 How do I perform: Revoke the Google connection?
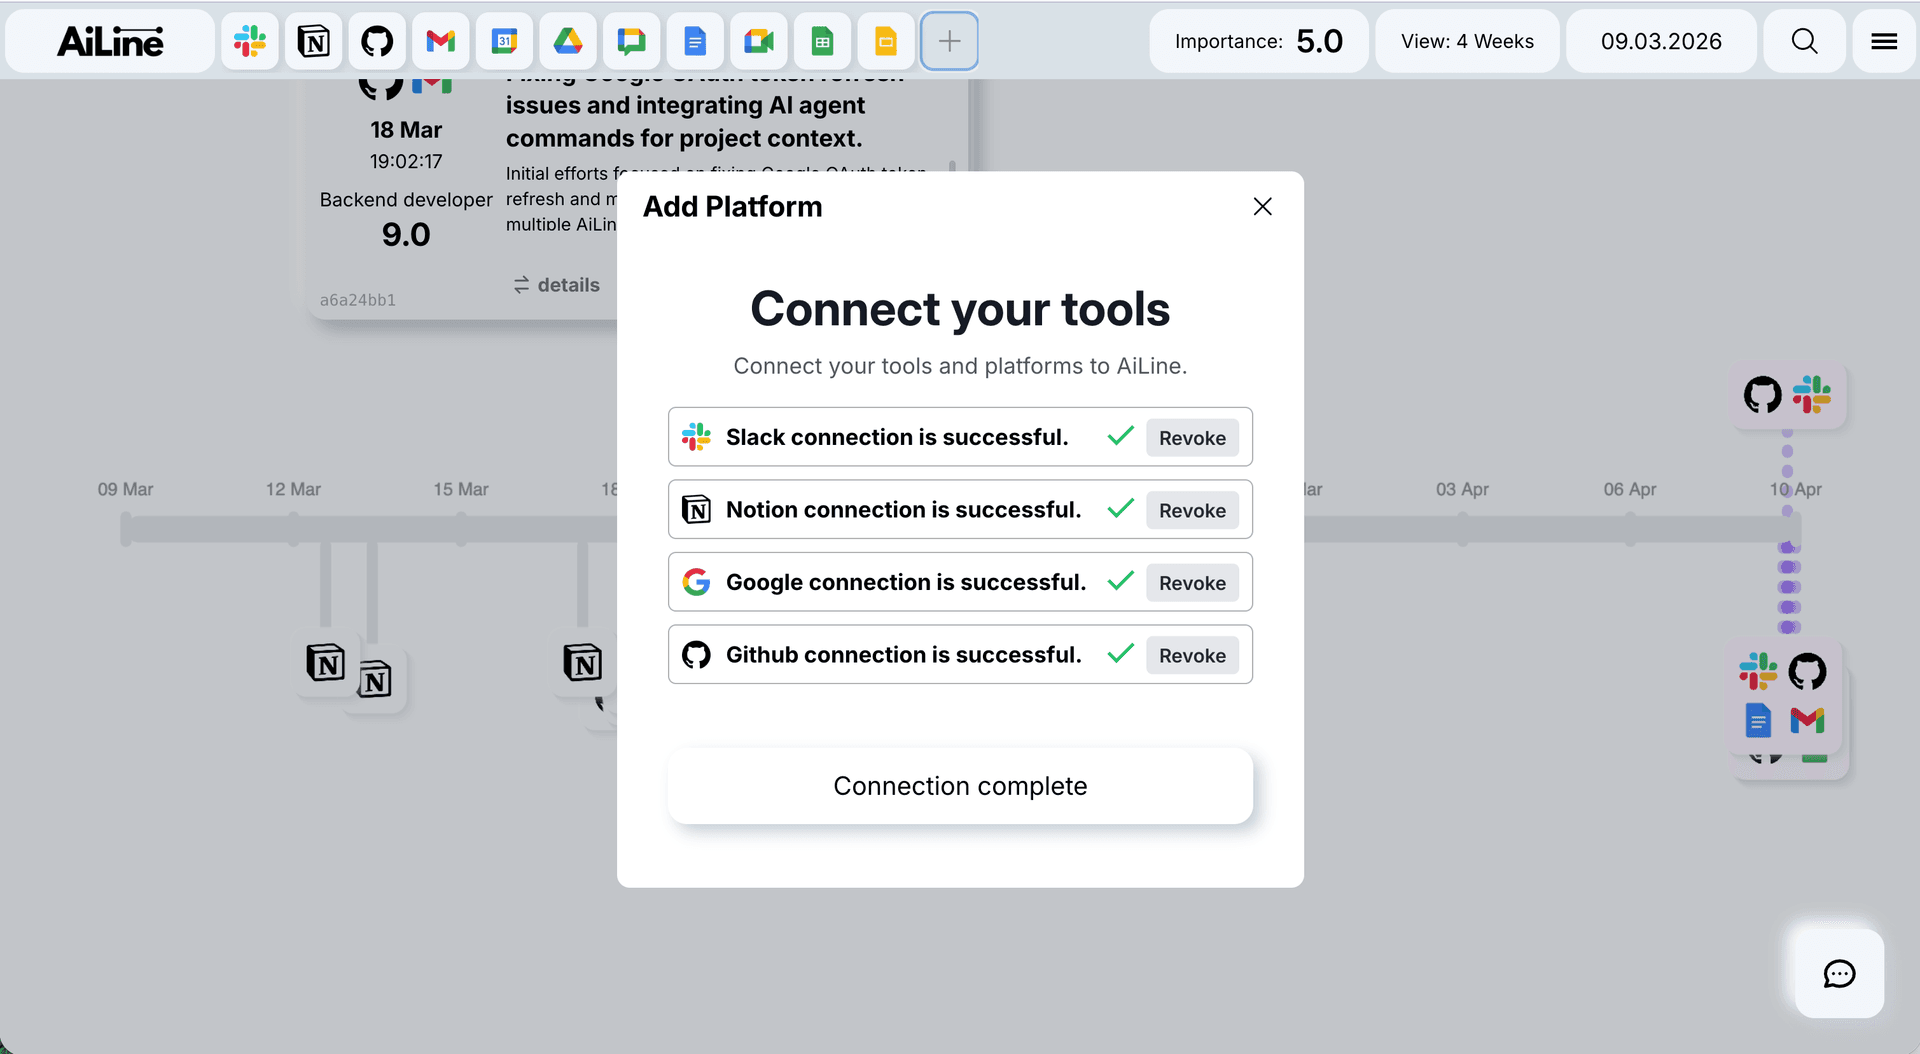point(1192,583)
